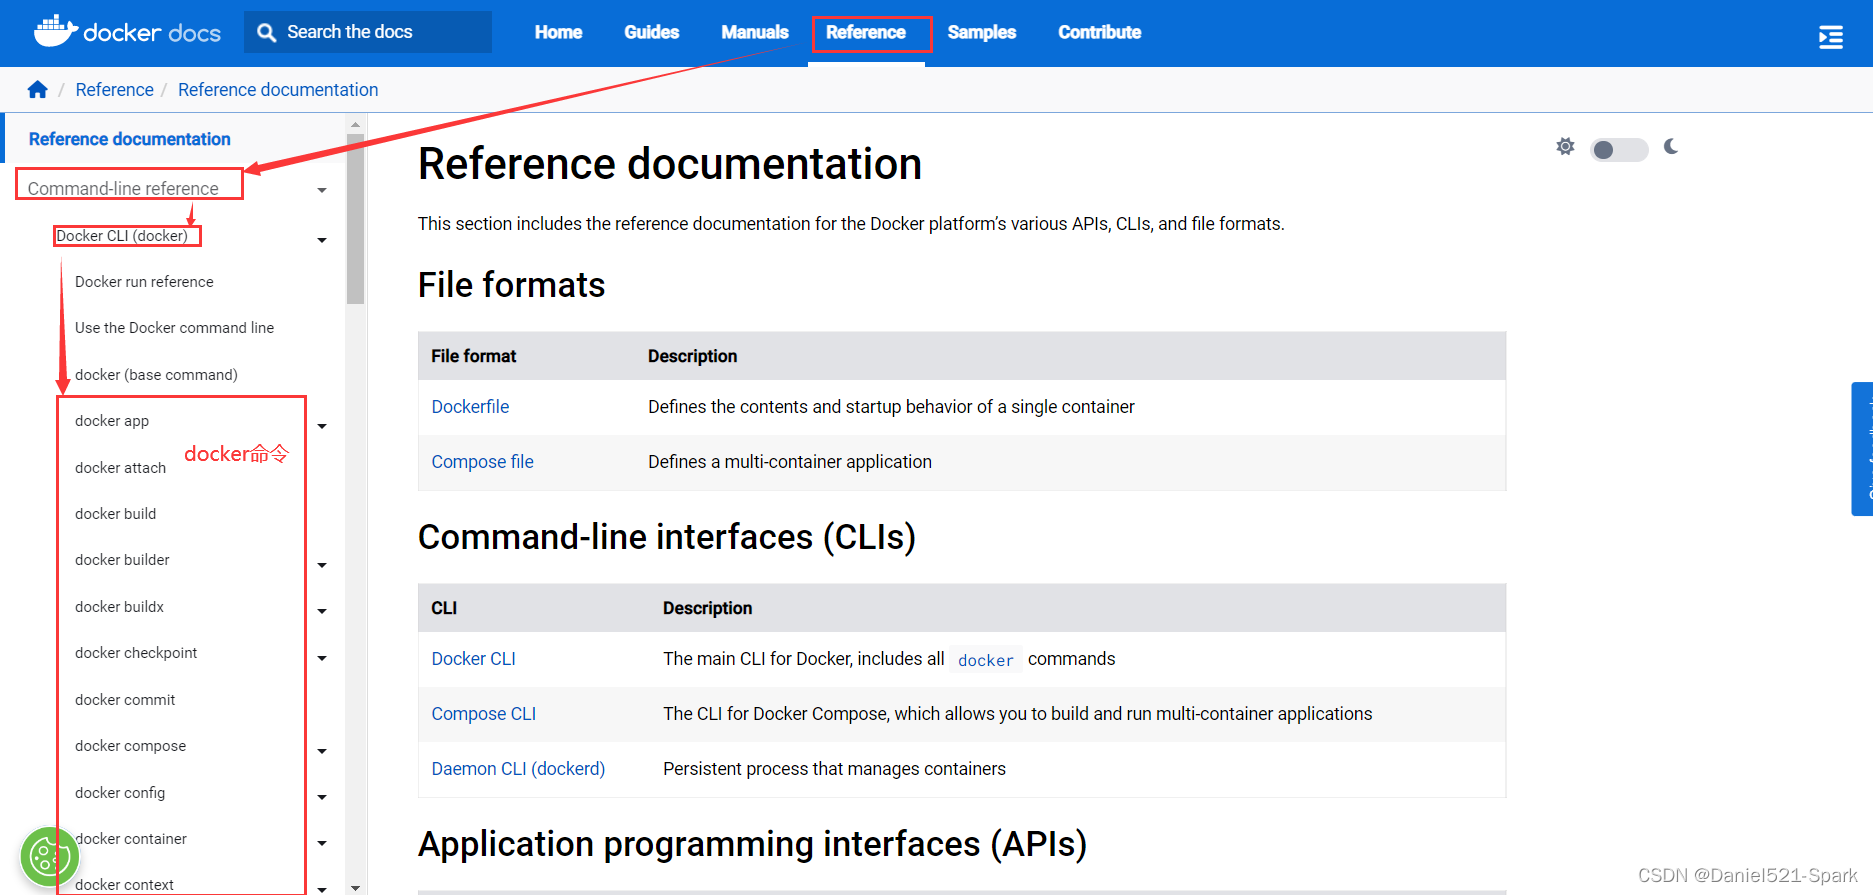Open docker build sidebar item
1873x895 pixels.
(x=115, y=514)
